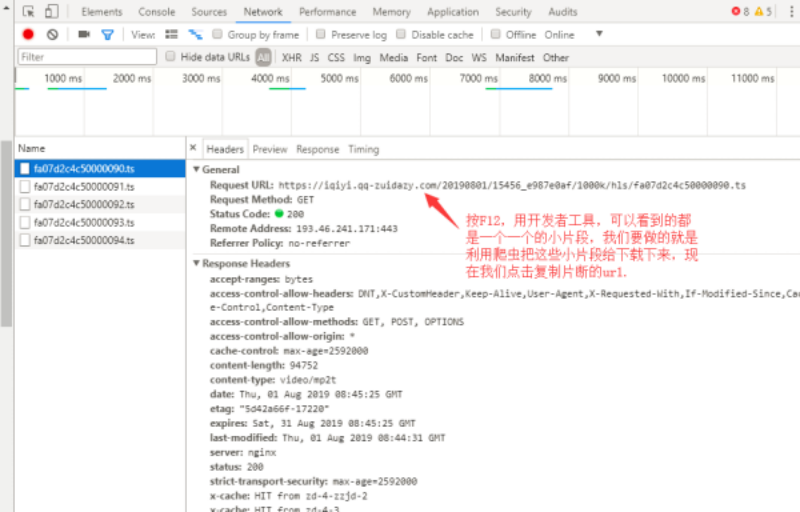Open the Preview tab of request details
Viewport: 800px width, 512px height.
pyautogui.click(x=269, y=149)
